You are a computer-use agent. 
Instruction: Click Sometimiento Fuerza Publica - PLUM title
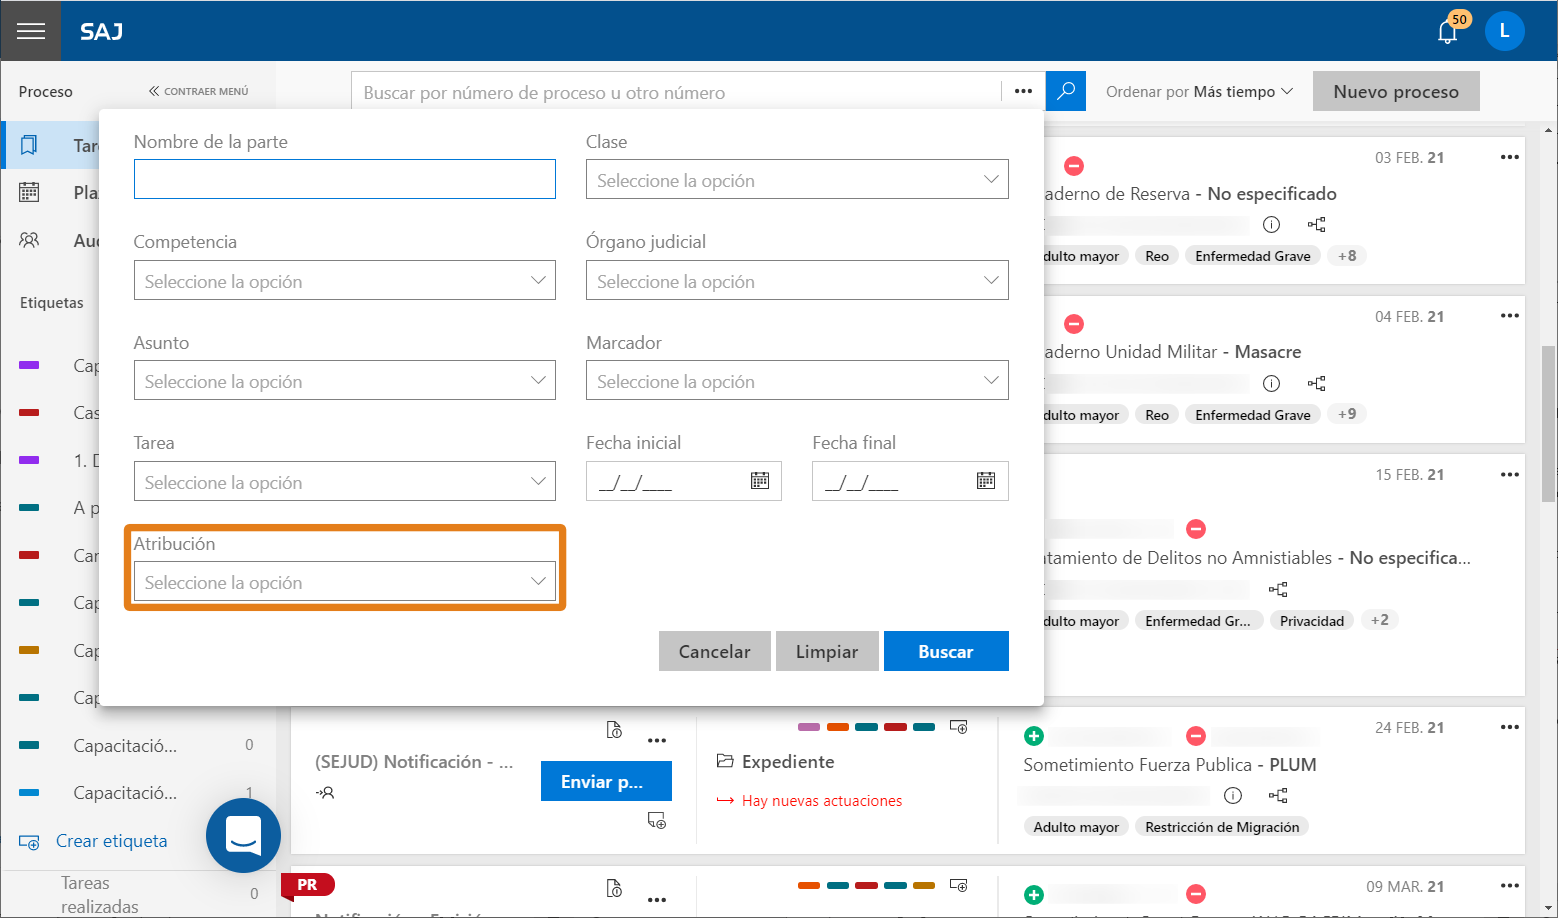click(1170, 765)
